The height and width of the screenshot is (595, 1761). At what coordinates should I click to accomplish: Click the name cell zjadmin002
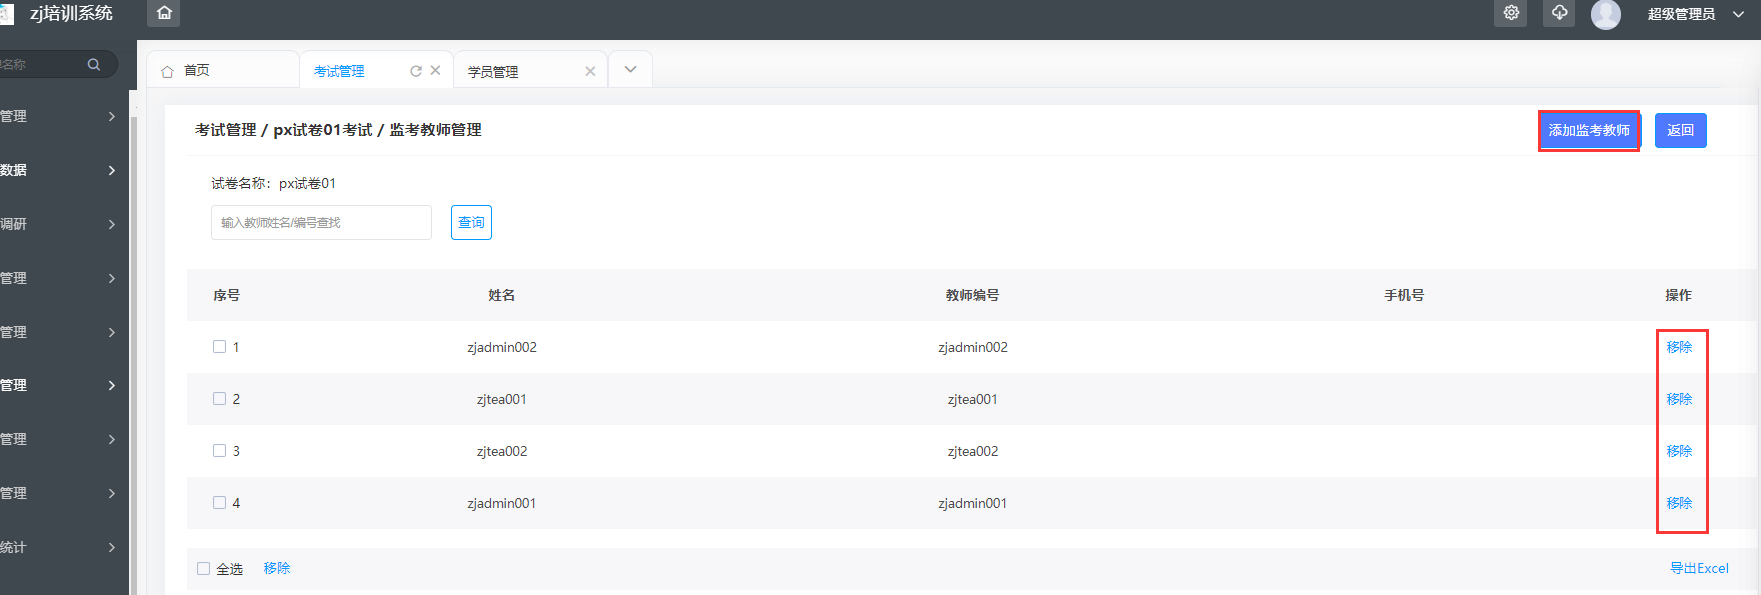pos(502,347)
